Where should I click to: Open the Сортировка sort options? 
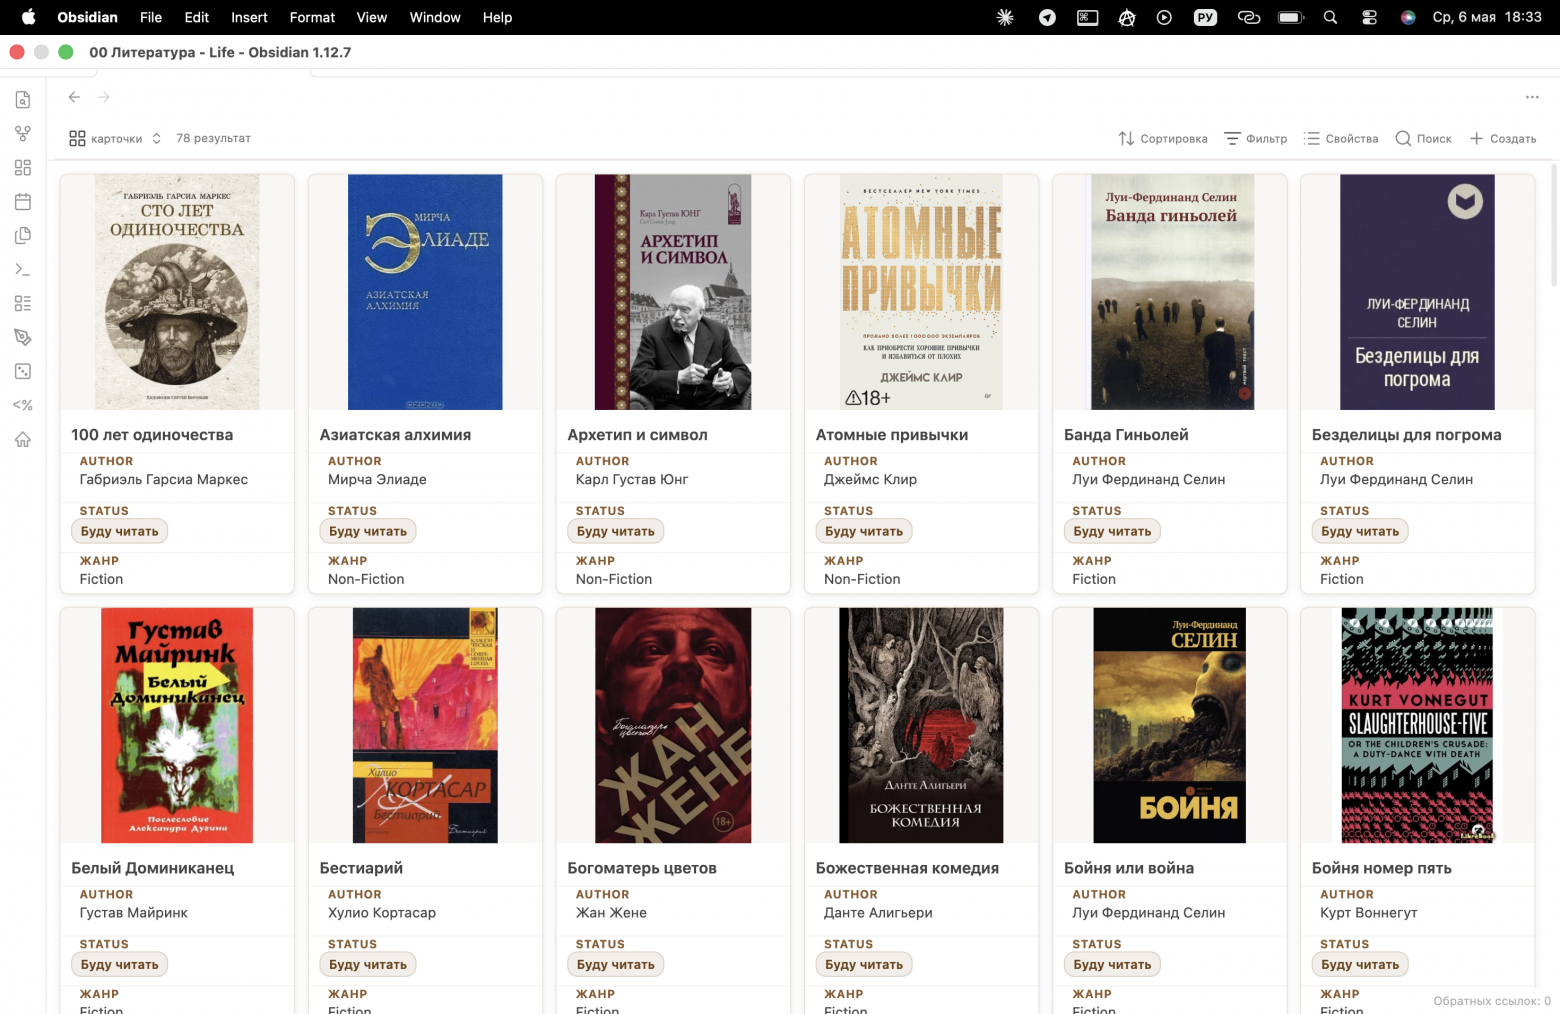tap(1162, 139)
